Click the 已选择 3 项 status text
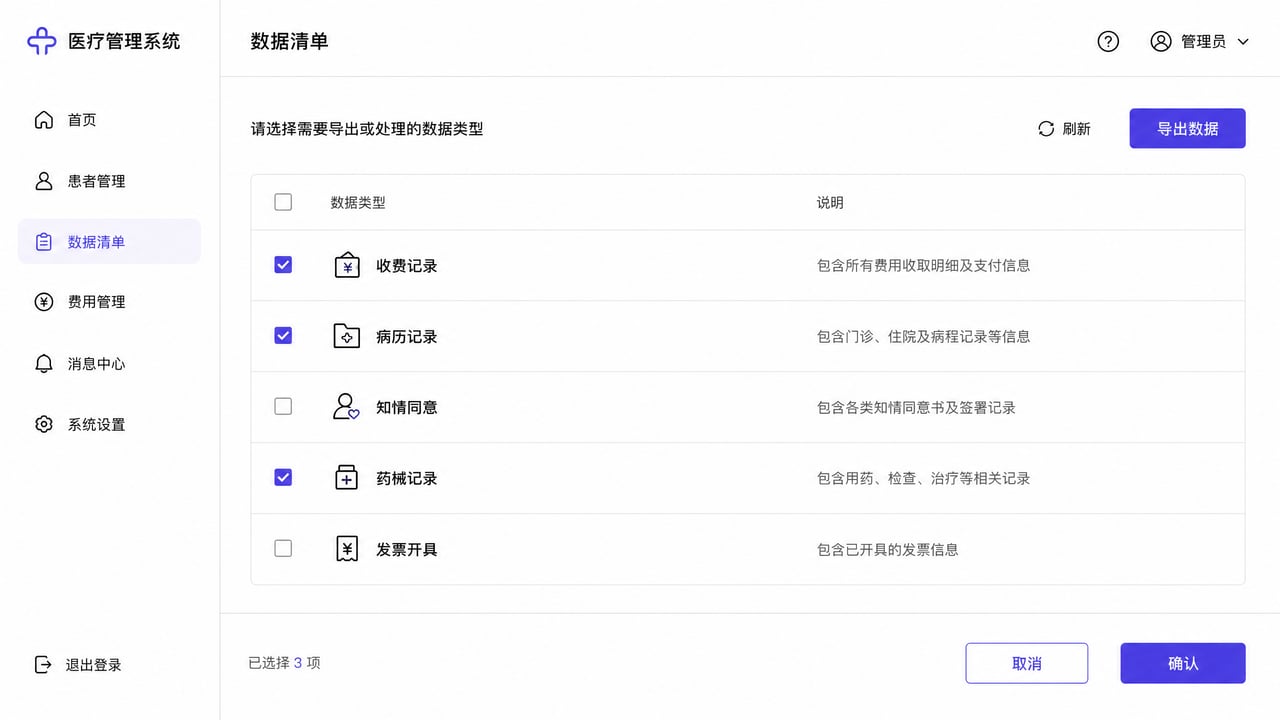Image resolution: width=1280 pixels, height=720 pixels. [x=285, y=663]
